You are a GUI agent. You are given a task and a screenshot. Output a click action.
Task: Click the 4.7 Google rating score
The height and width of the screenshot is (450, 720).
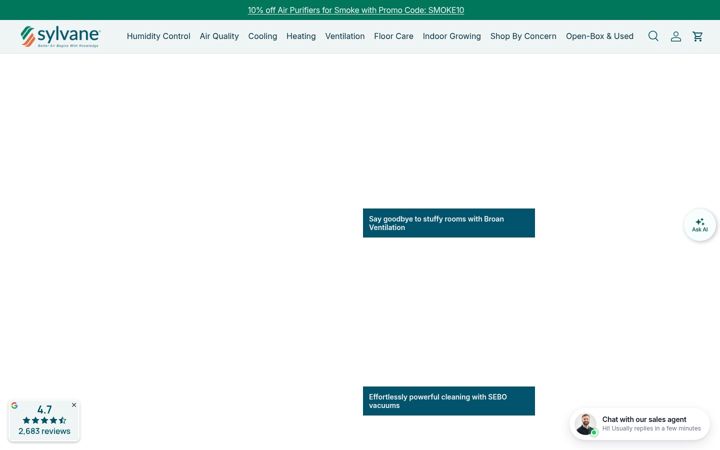45,410
